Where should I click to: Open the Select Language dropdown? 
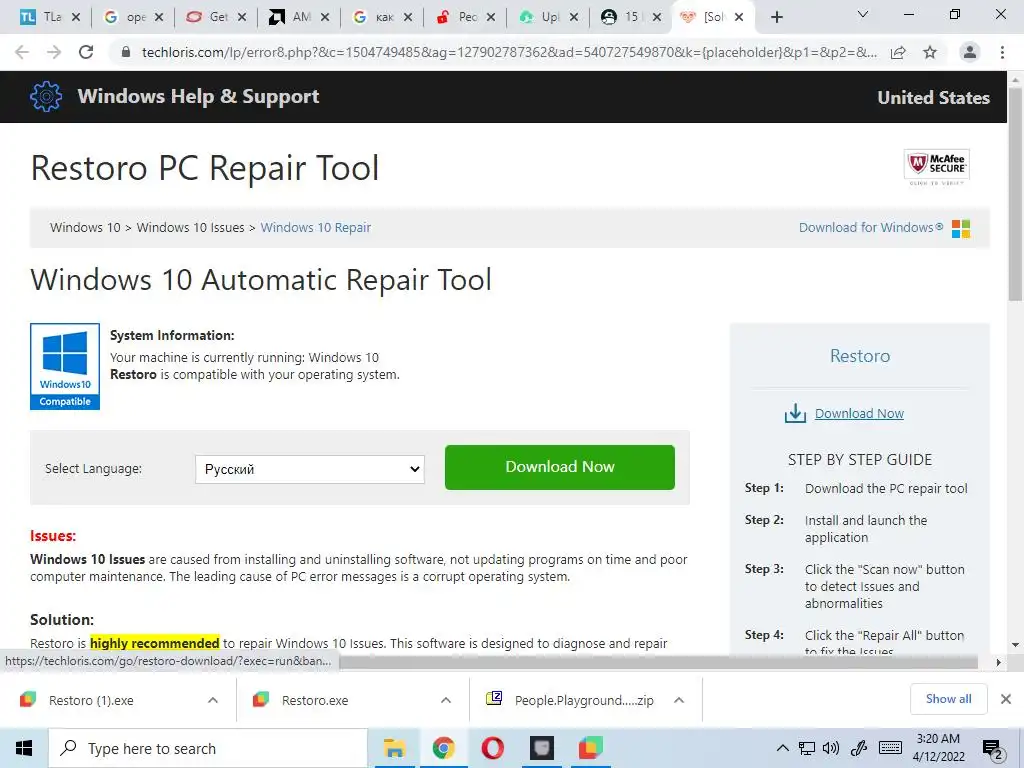coord(310,470)
